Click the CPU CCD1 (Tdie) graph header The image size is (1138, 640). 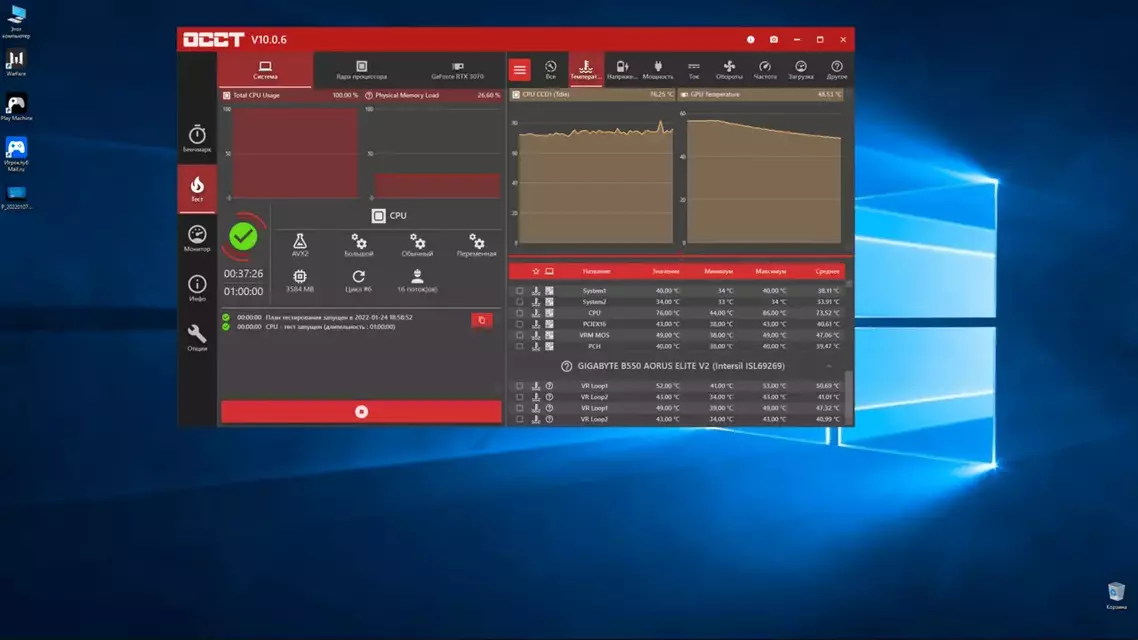point(593,94)
